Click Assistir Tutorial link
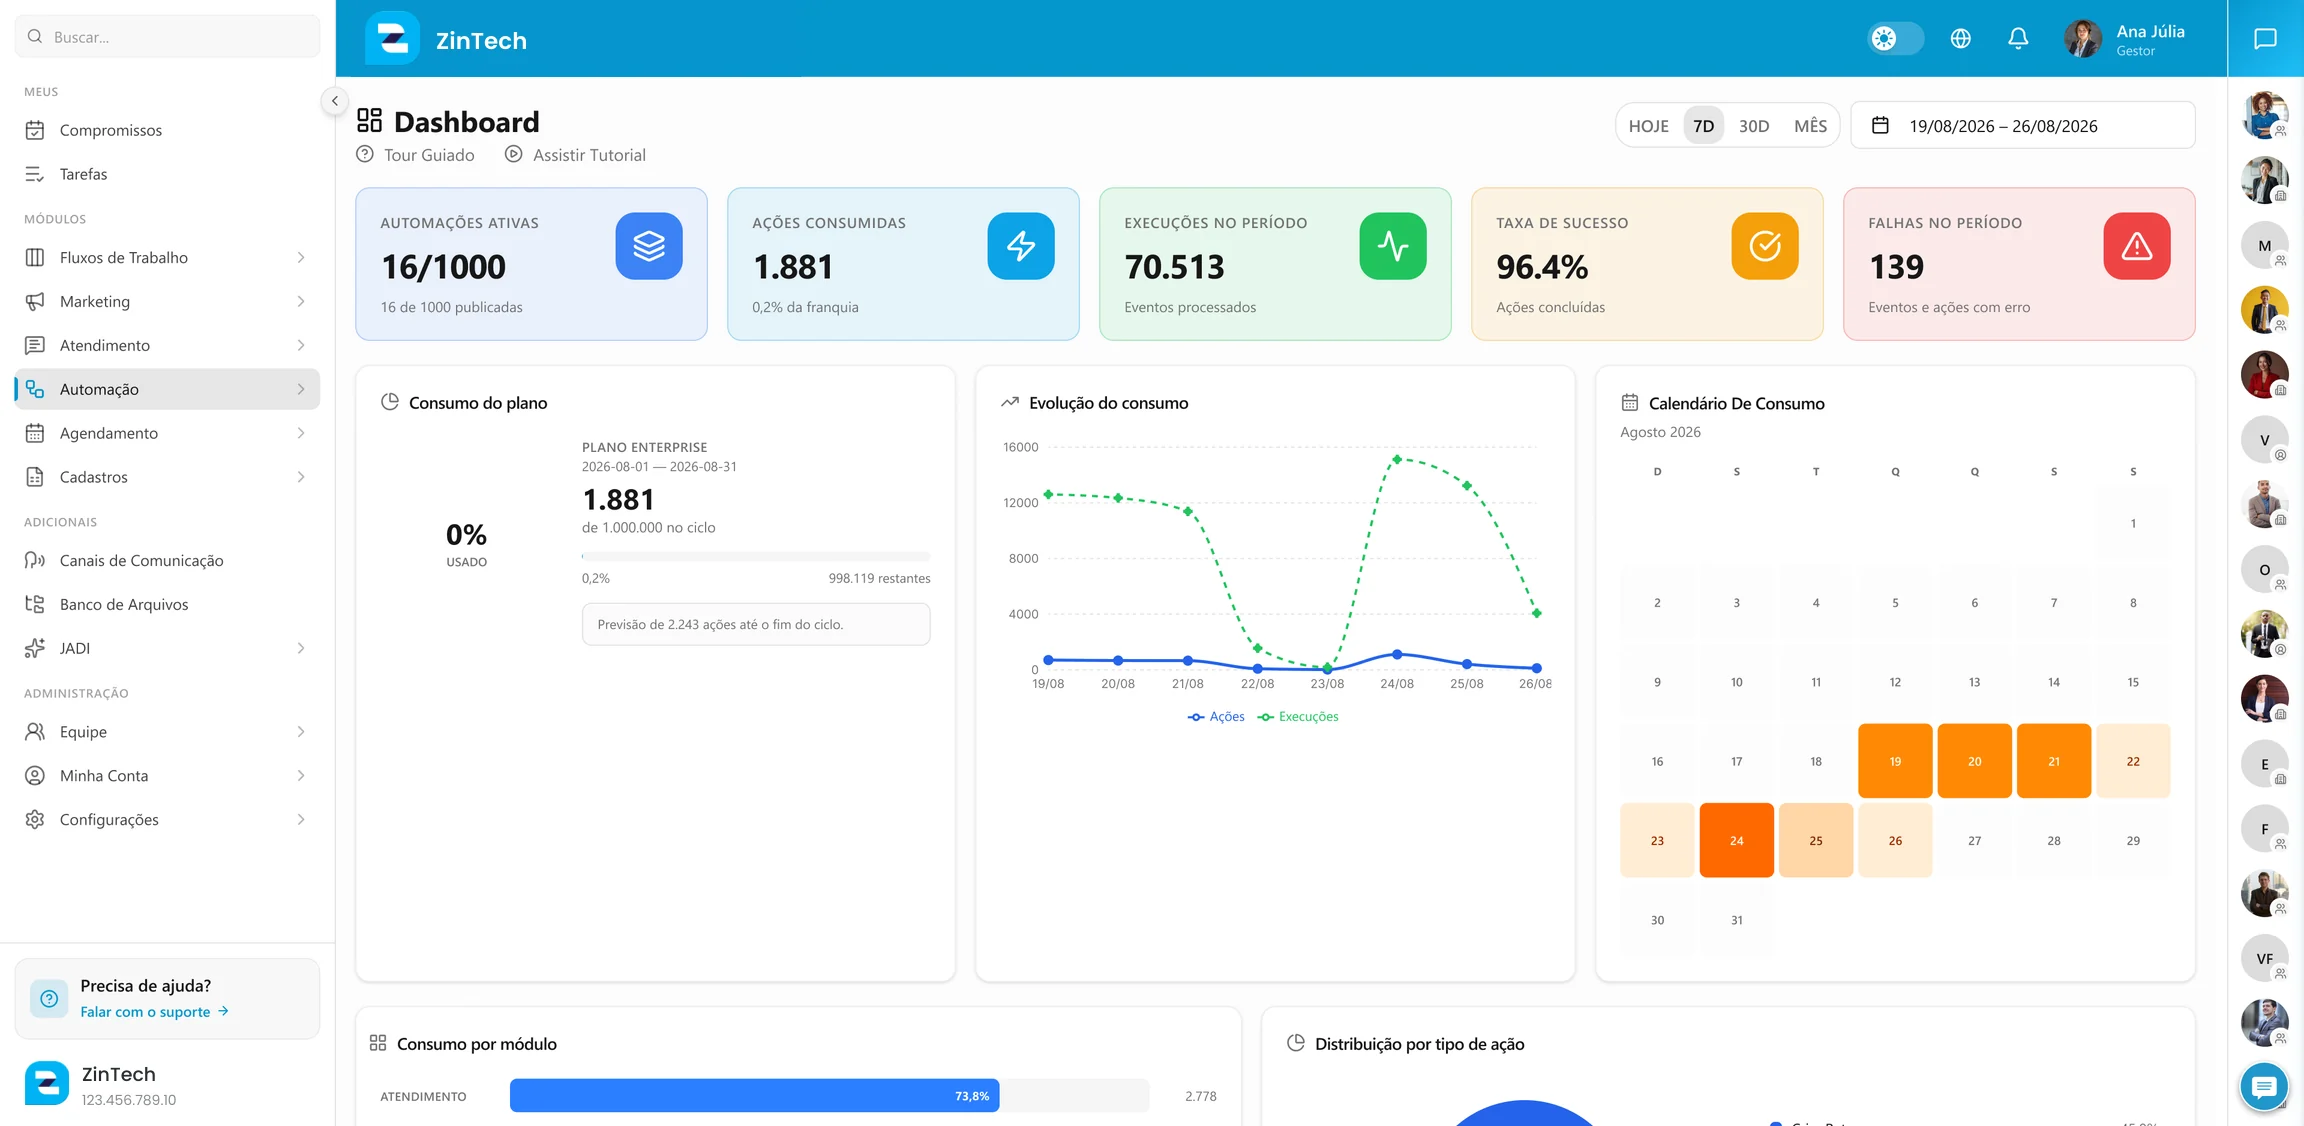The width and height of the screenshot is (2304, 1126). pos(576,155)
